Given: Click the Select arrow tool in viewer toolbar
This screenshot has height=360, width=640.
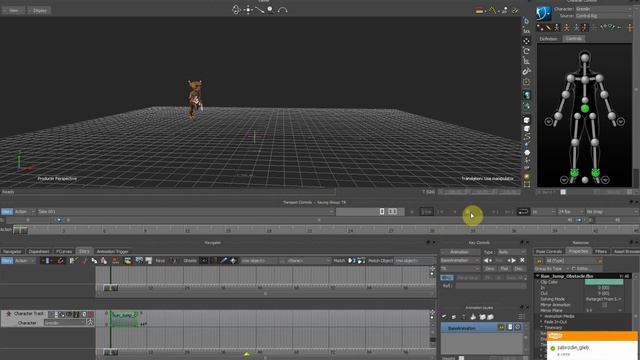Looking at the screenshot, I should point(527,21).
